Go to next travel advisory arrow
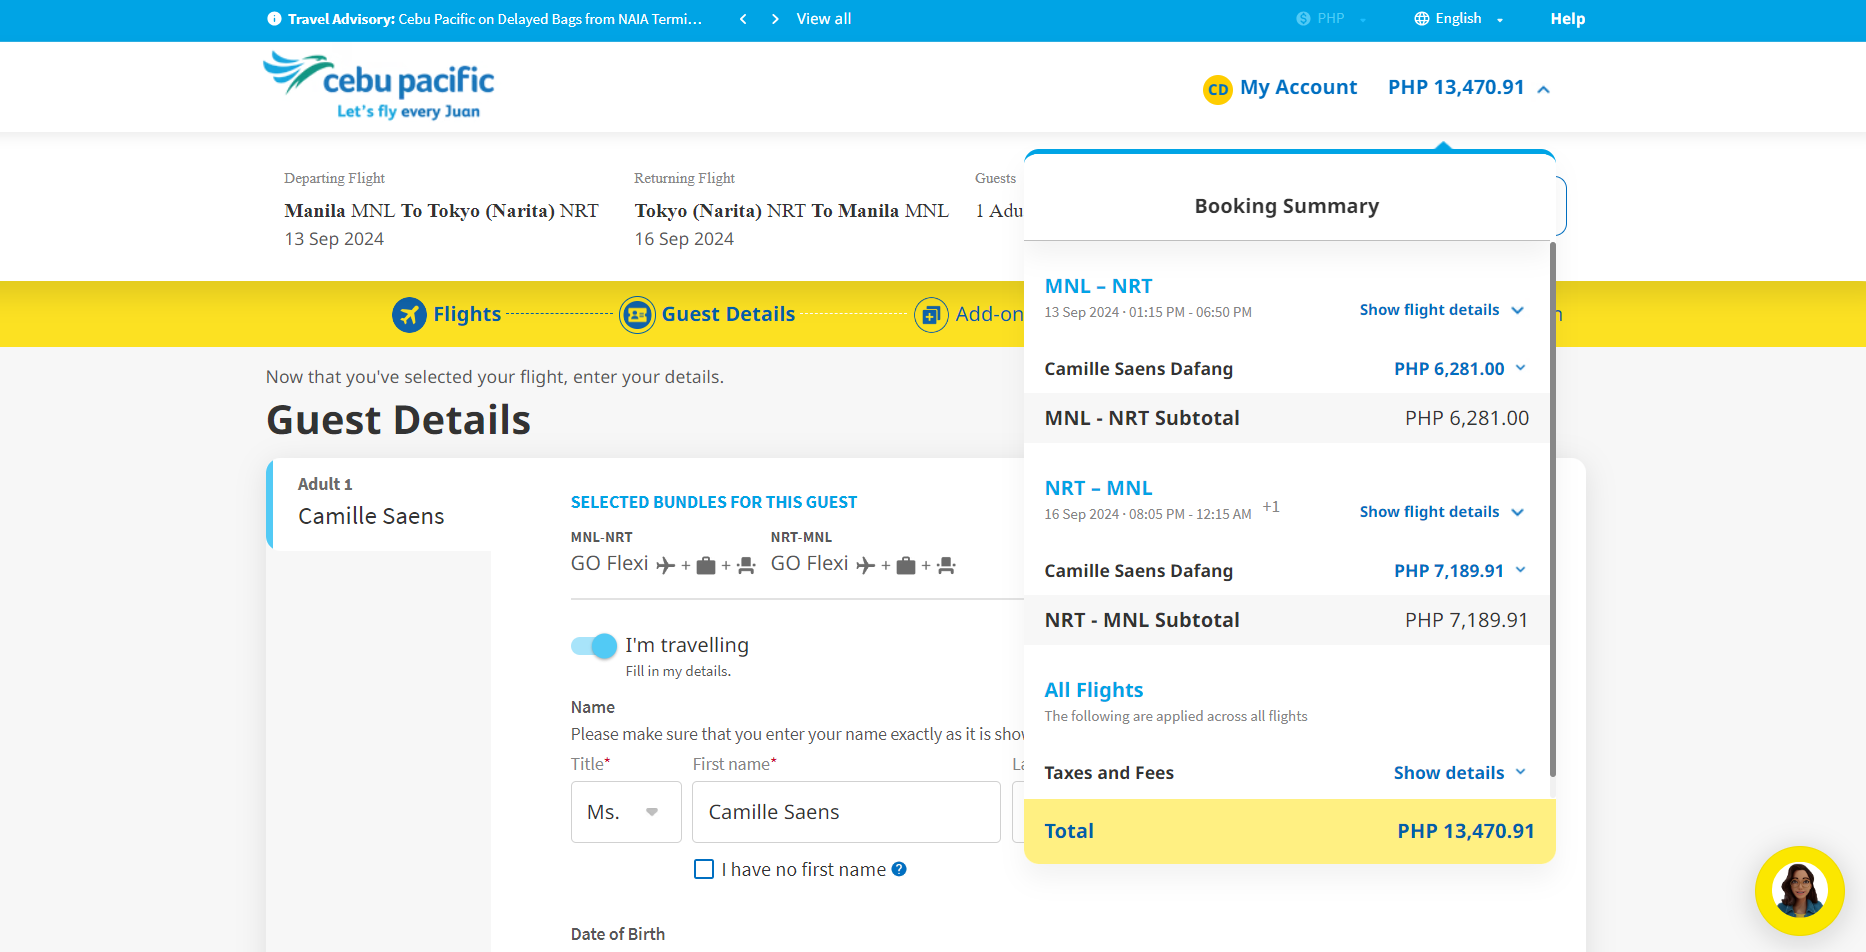1866x952 pixels. pos(775,19)
